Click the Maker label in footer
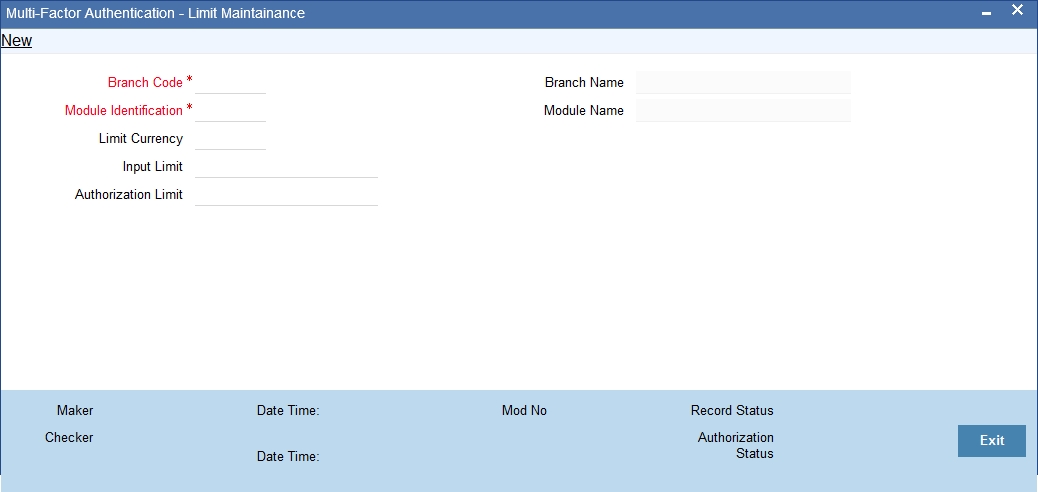The width and height of the screenshot is (1038, 492). [x=75, y=411]
